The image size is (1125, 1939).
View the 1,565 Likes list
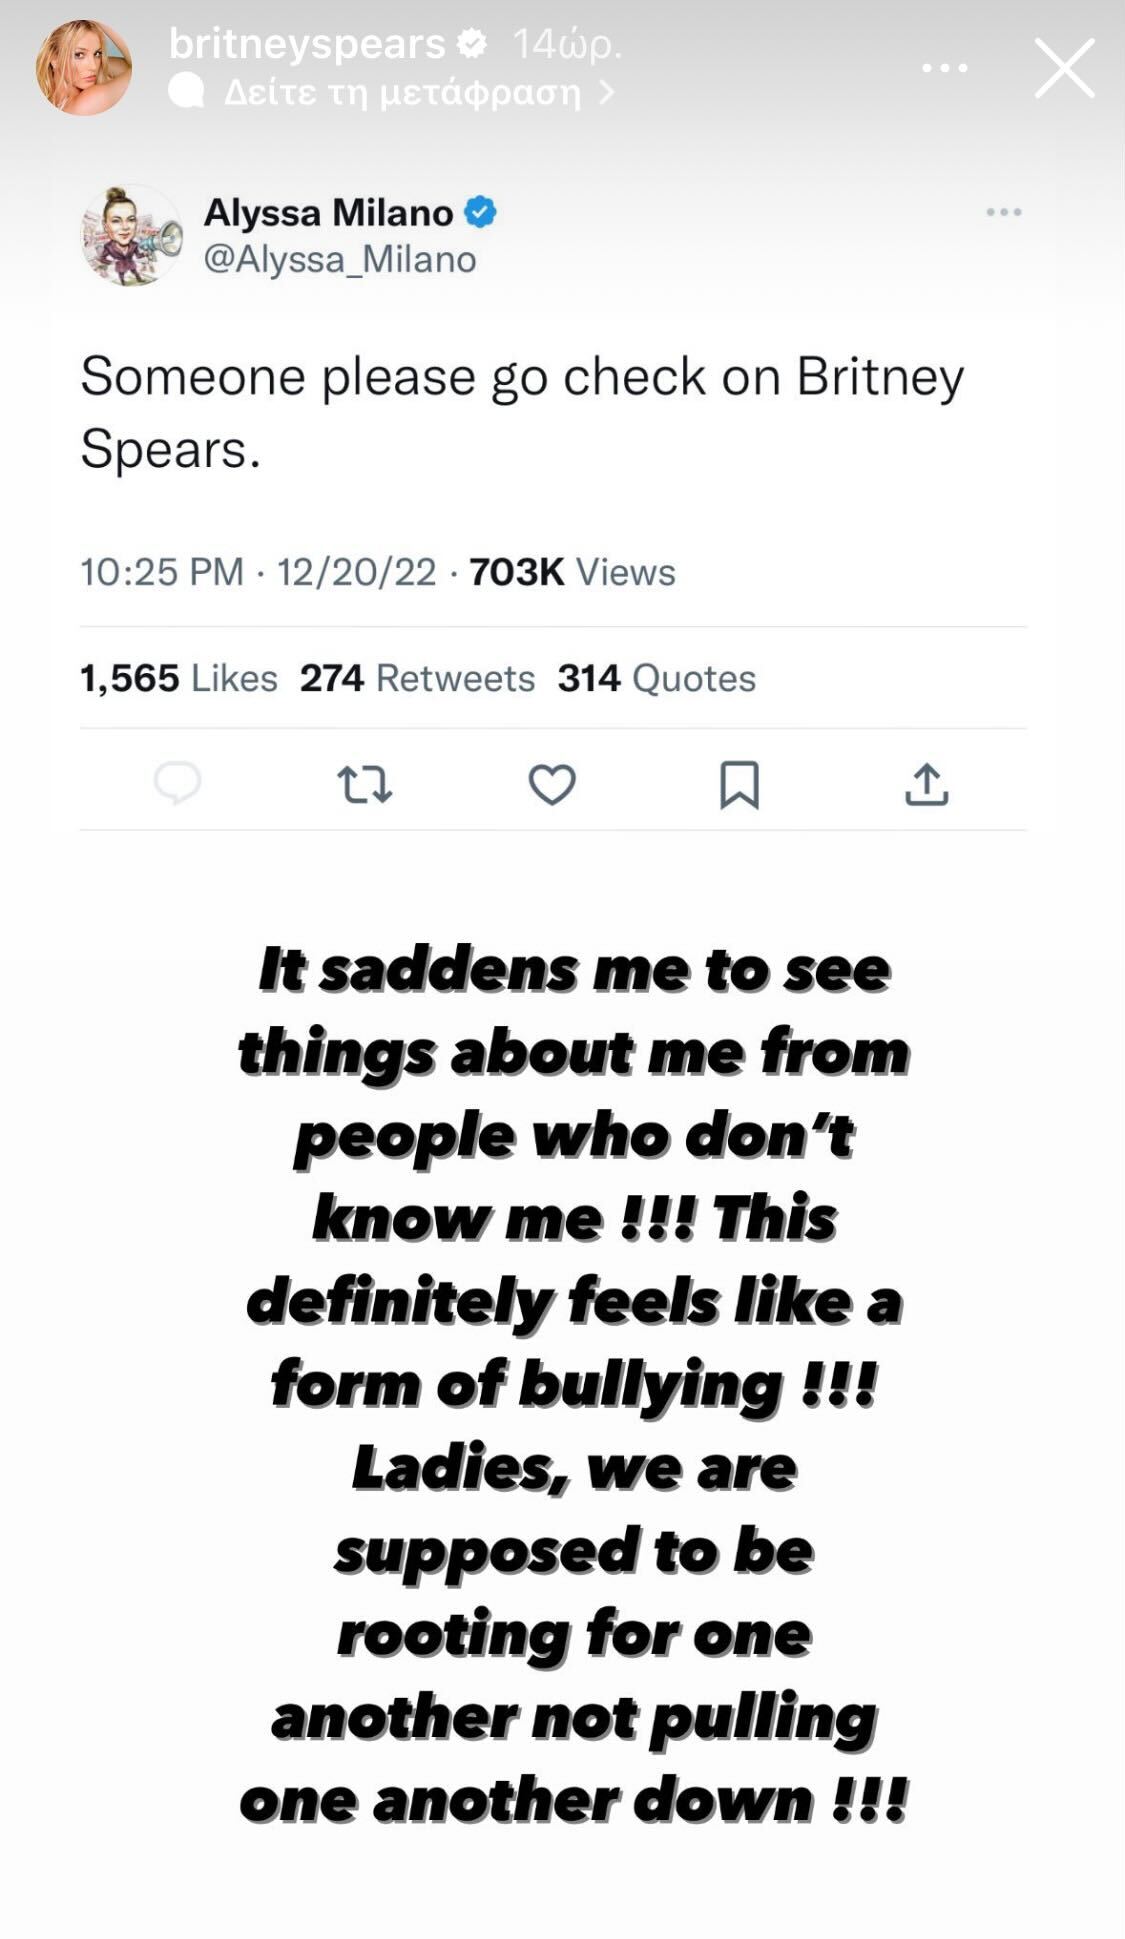tap(179, 678)
